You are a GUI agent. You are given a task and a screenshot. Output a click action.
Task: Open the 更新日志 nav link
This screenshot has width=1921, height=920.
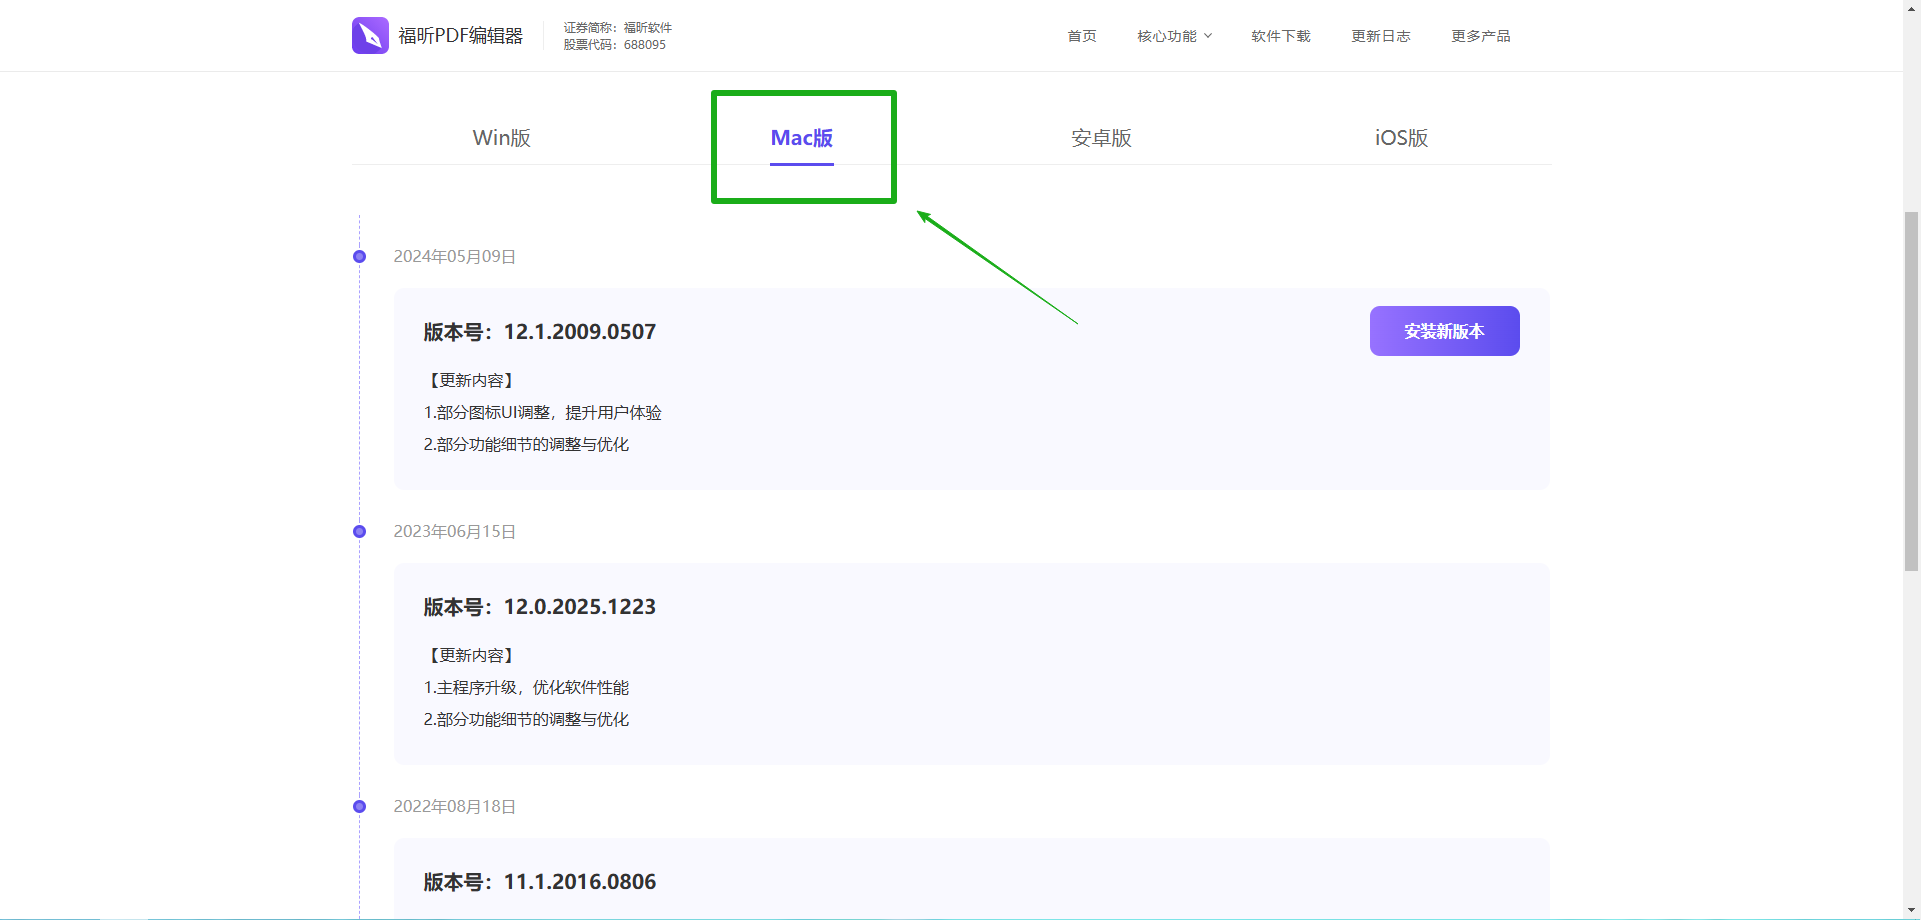1380,36
